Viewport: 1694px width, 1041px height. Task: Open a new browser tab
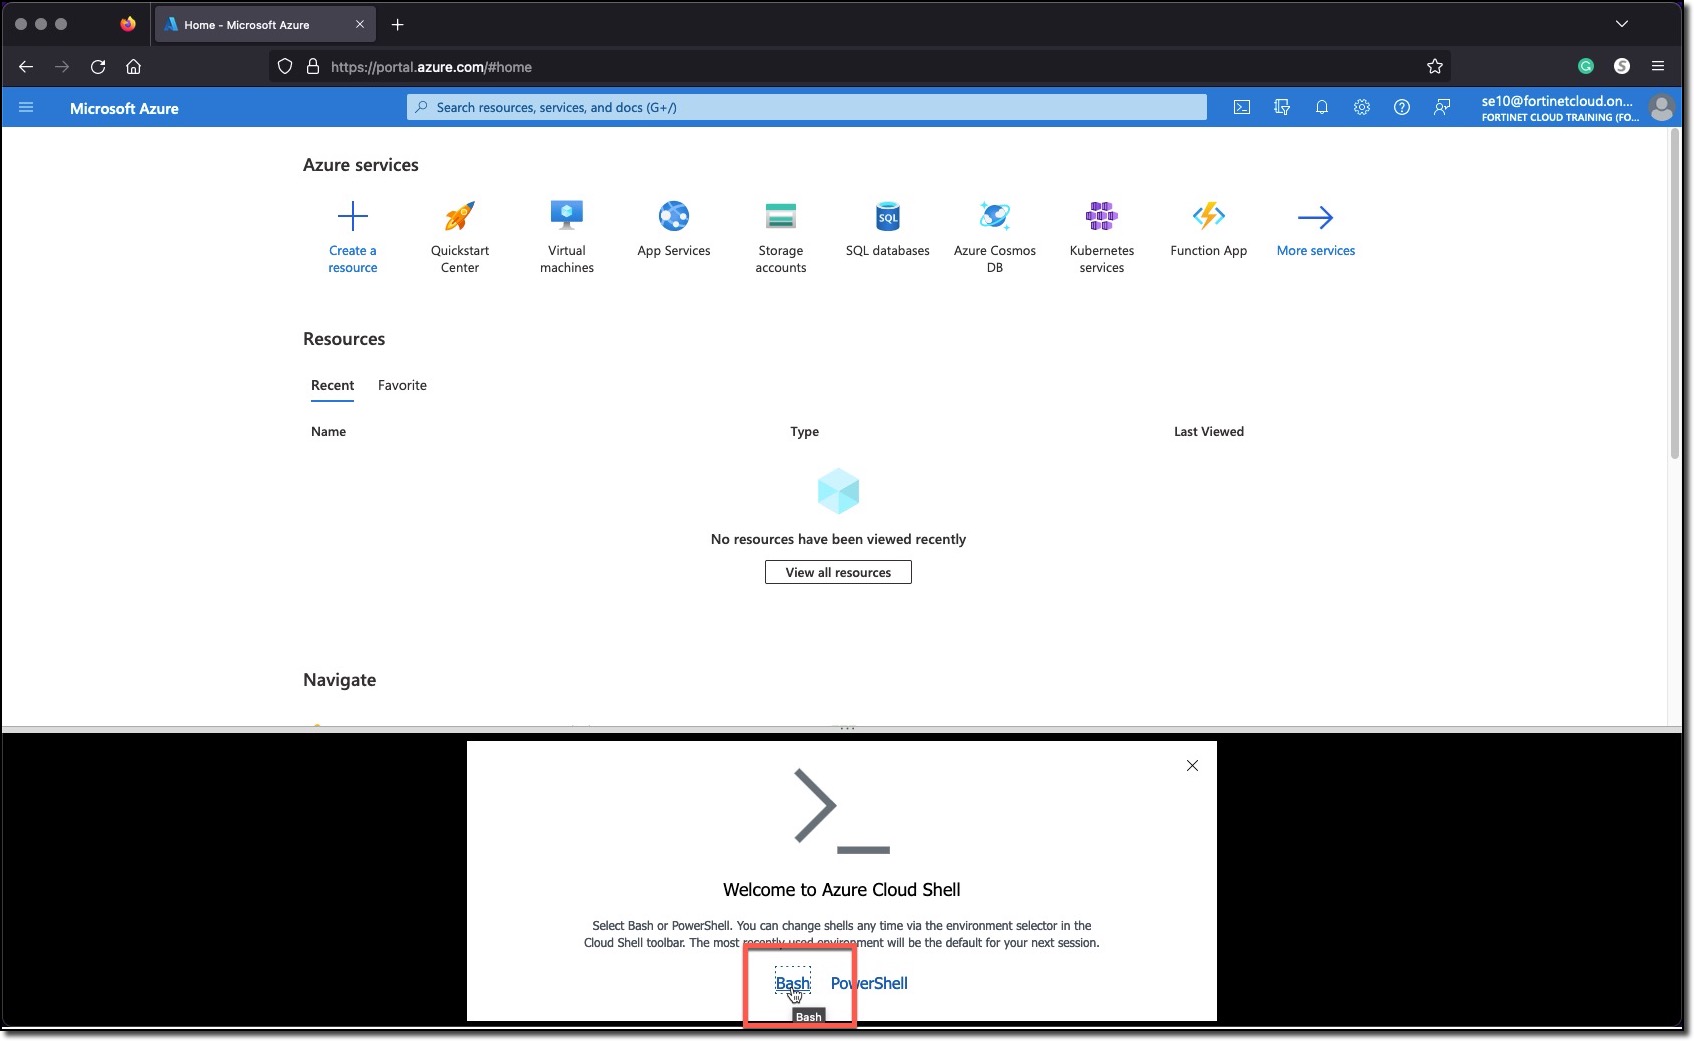coord(398,24)
